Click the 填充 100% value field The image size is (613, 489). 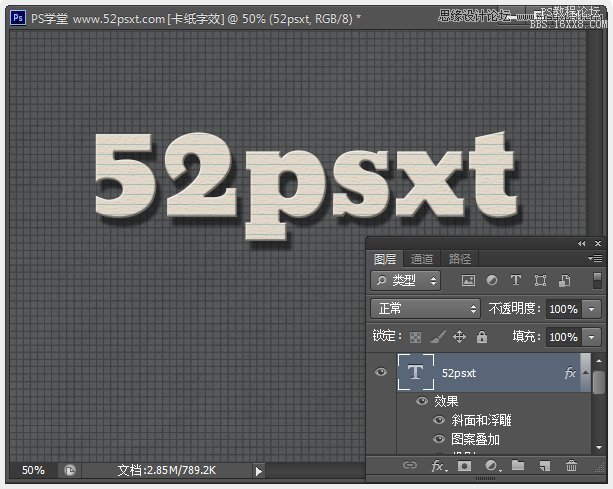(x=563, y=337)
